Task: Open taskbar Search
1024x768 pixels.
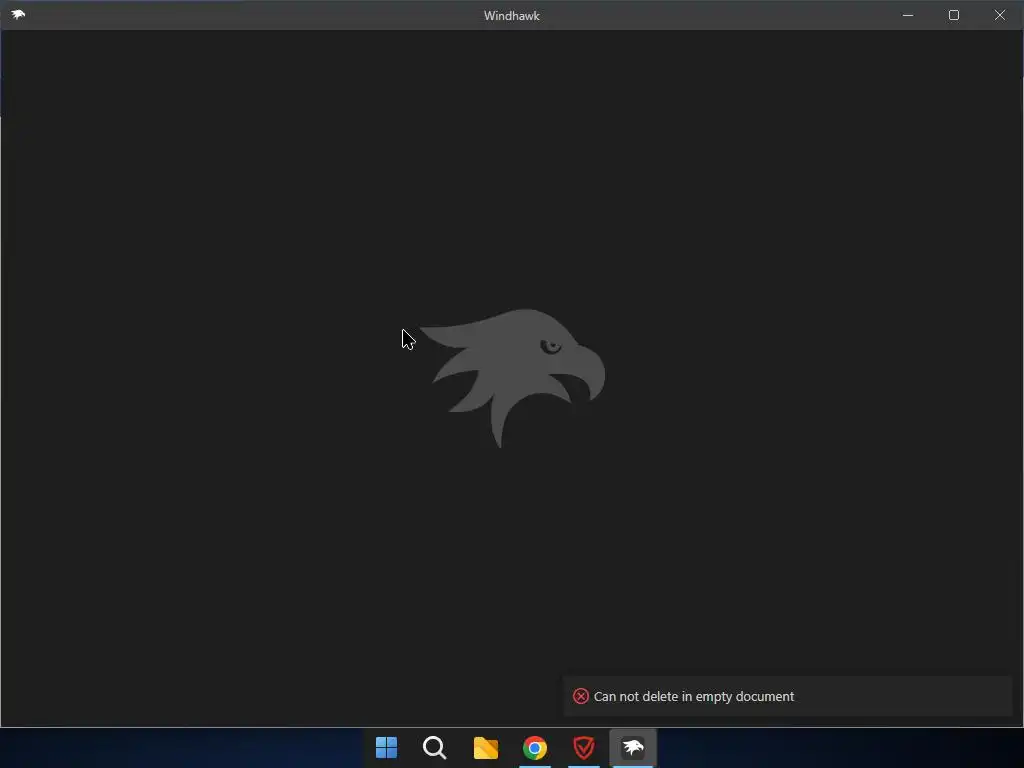Action: 435,748
